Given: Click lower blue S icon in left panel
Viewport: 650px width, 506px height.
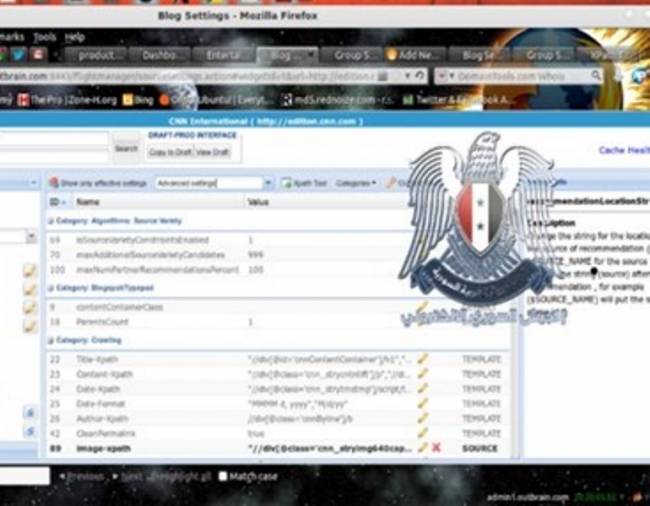Looking at the screenshot, I should pyautogui.click(x=30, y=431).
